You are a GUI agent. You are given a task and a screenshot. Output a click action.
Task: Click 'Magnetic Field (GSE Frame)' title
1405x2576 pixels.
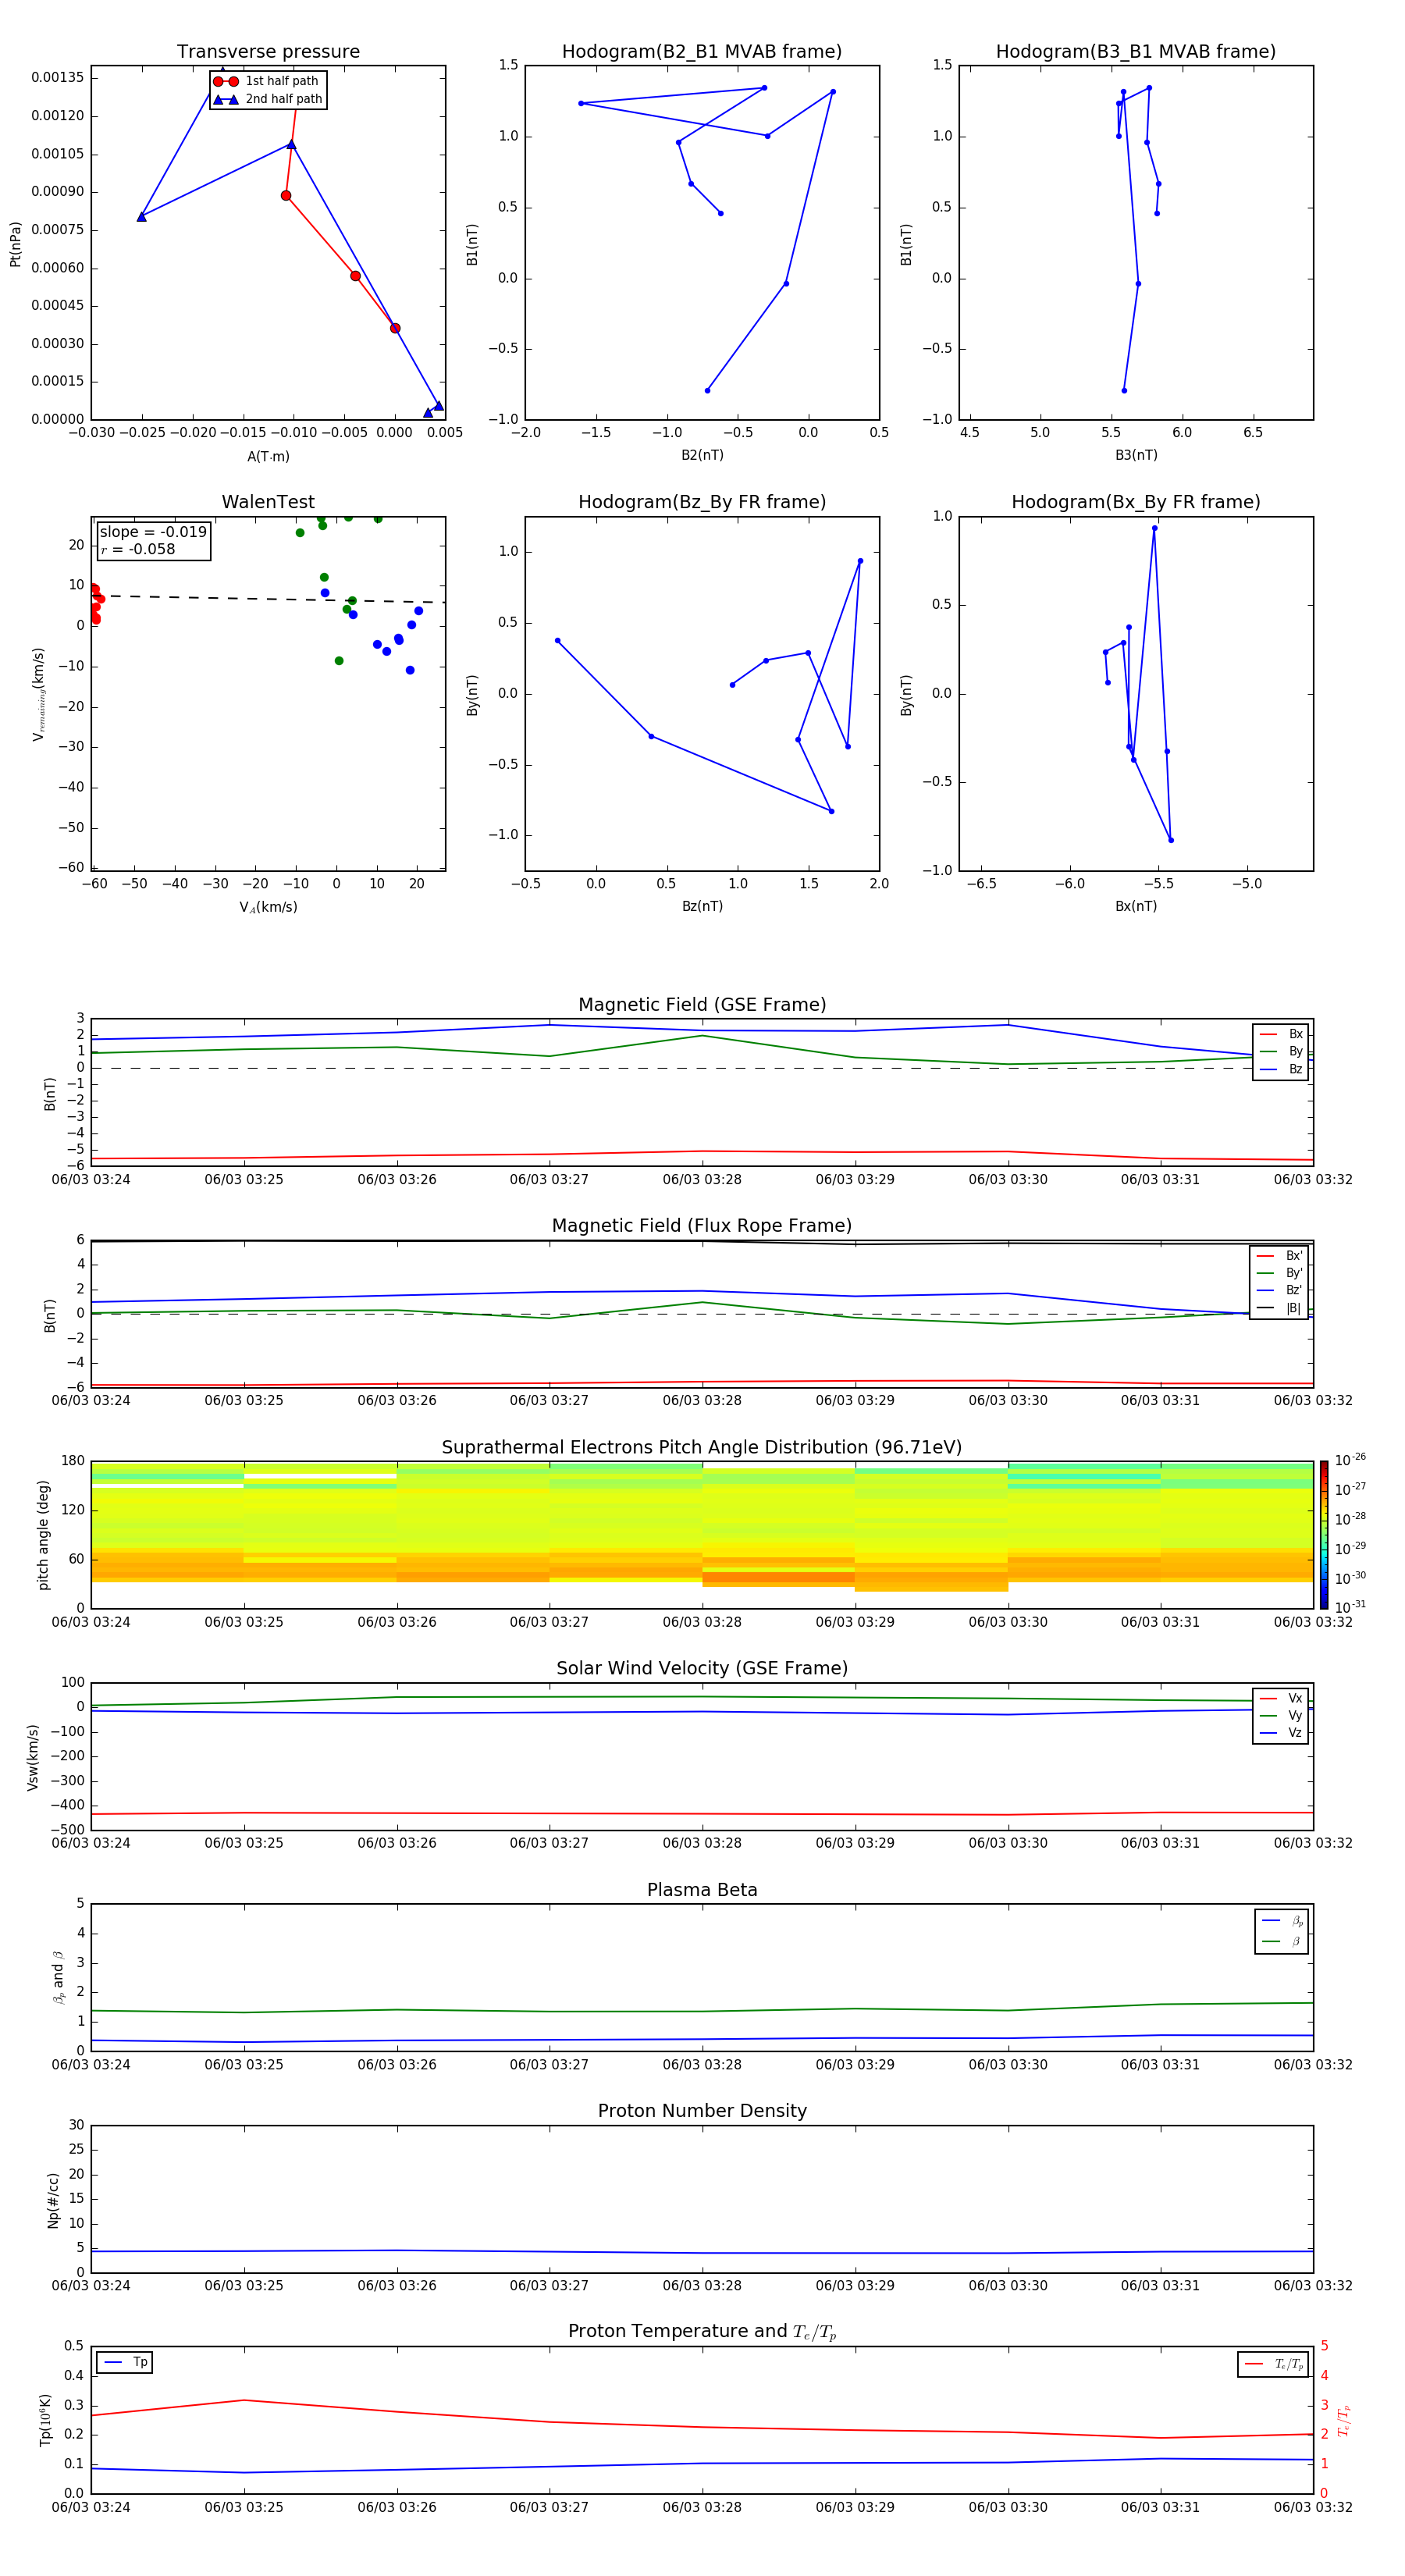702,1005
